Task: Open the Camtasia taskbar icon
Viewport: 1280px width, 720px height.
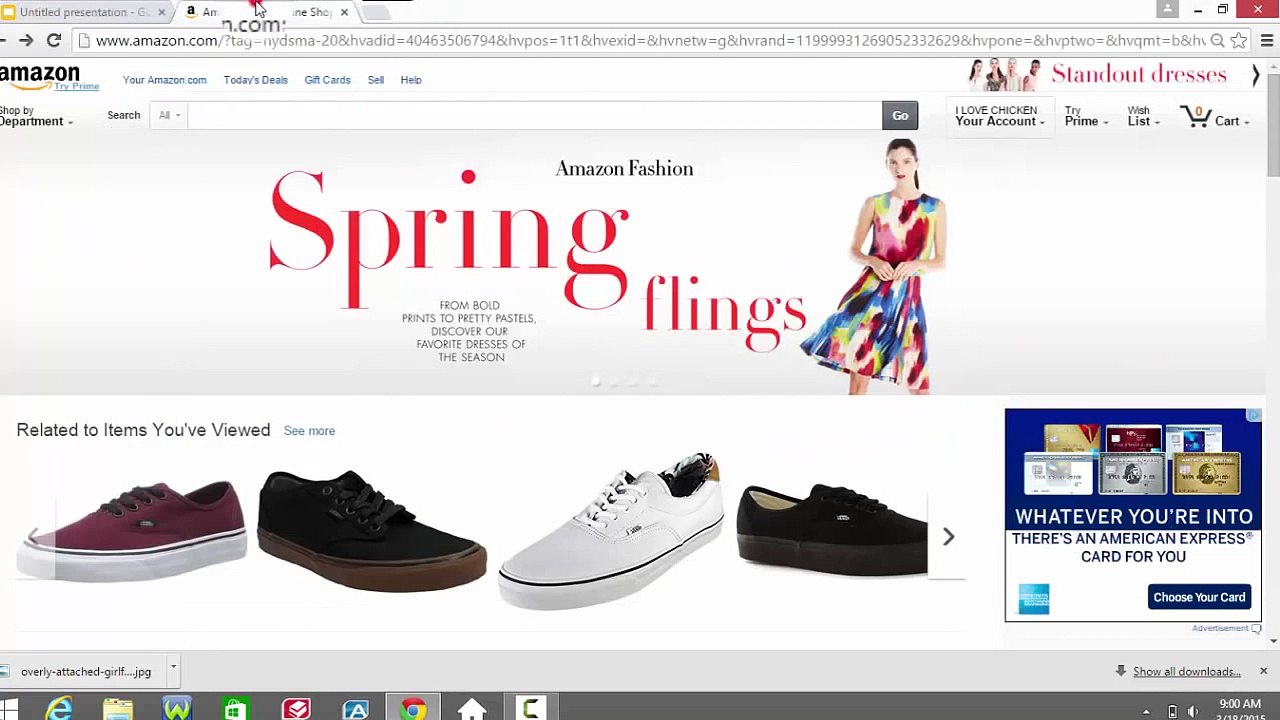Action: 531,709
